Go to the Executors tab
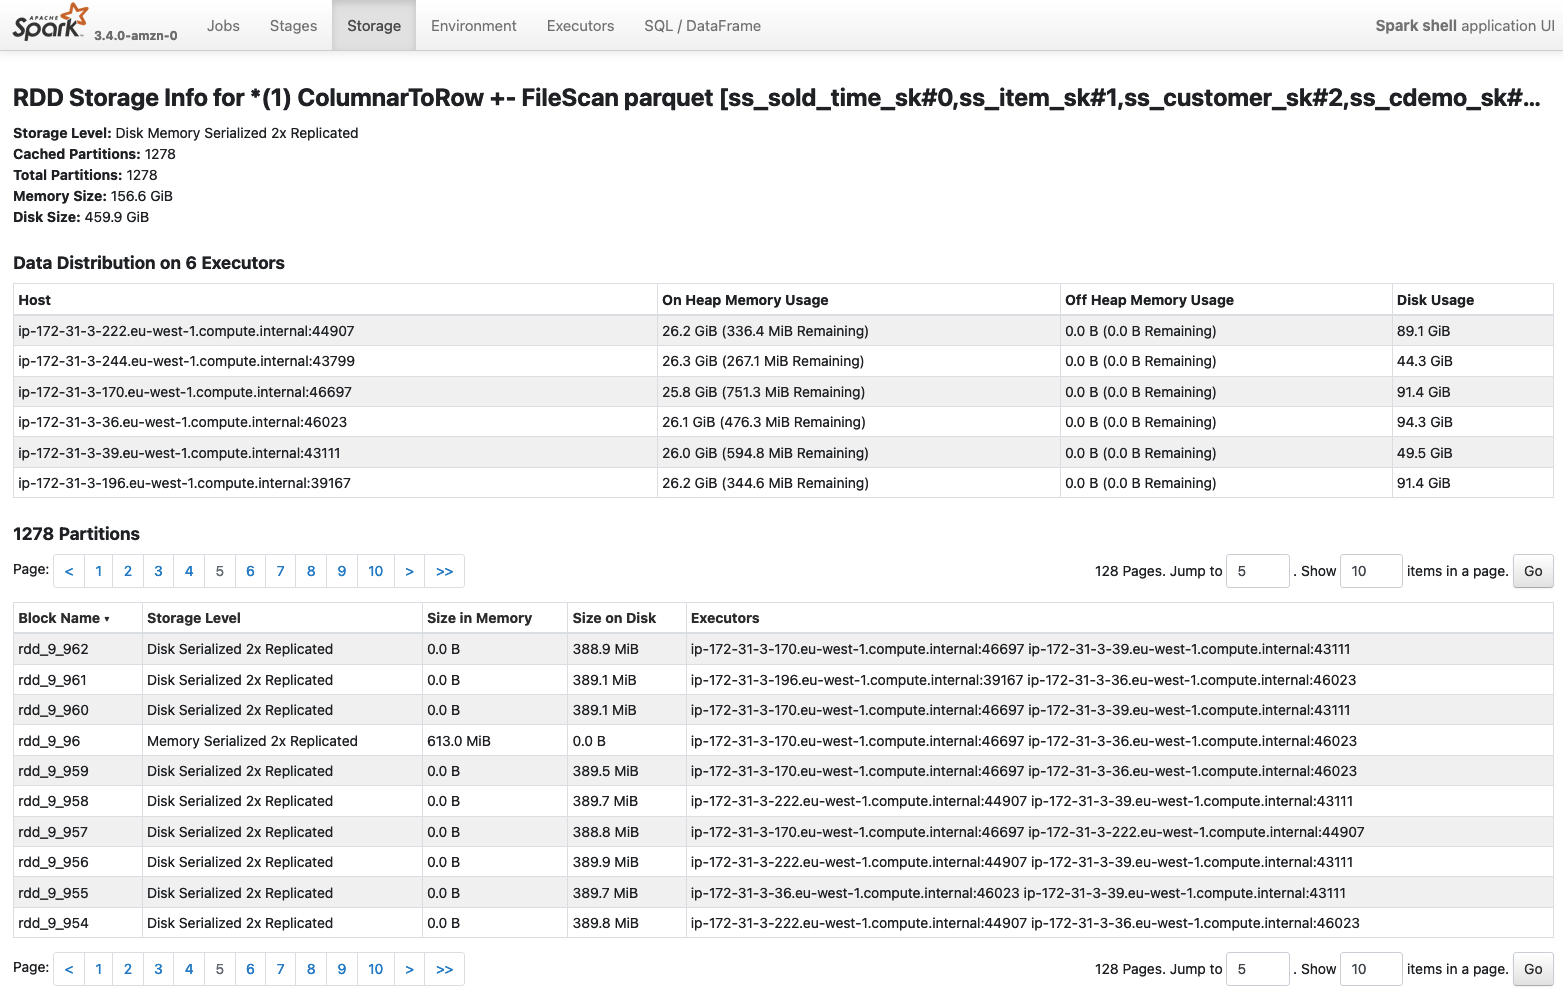The height and width of the screenshot is (1007, 1563). tap(580, 26)
